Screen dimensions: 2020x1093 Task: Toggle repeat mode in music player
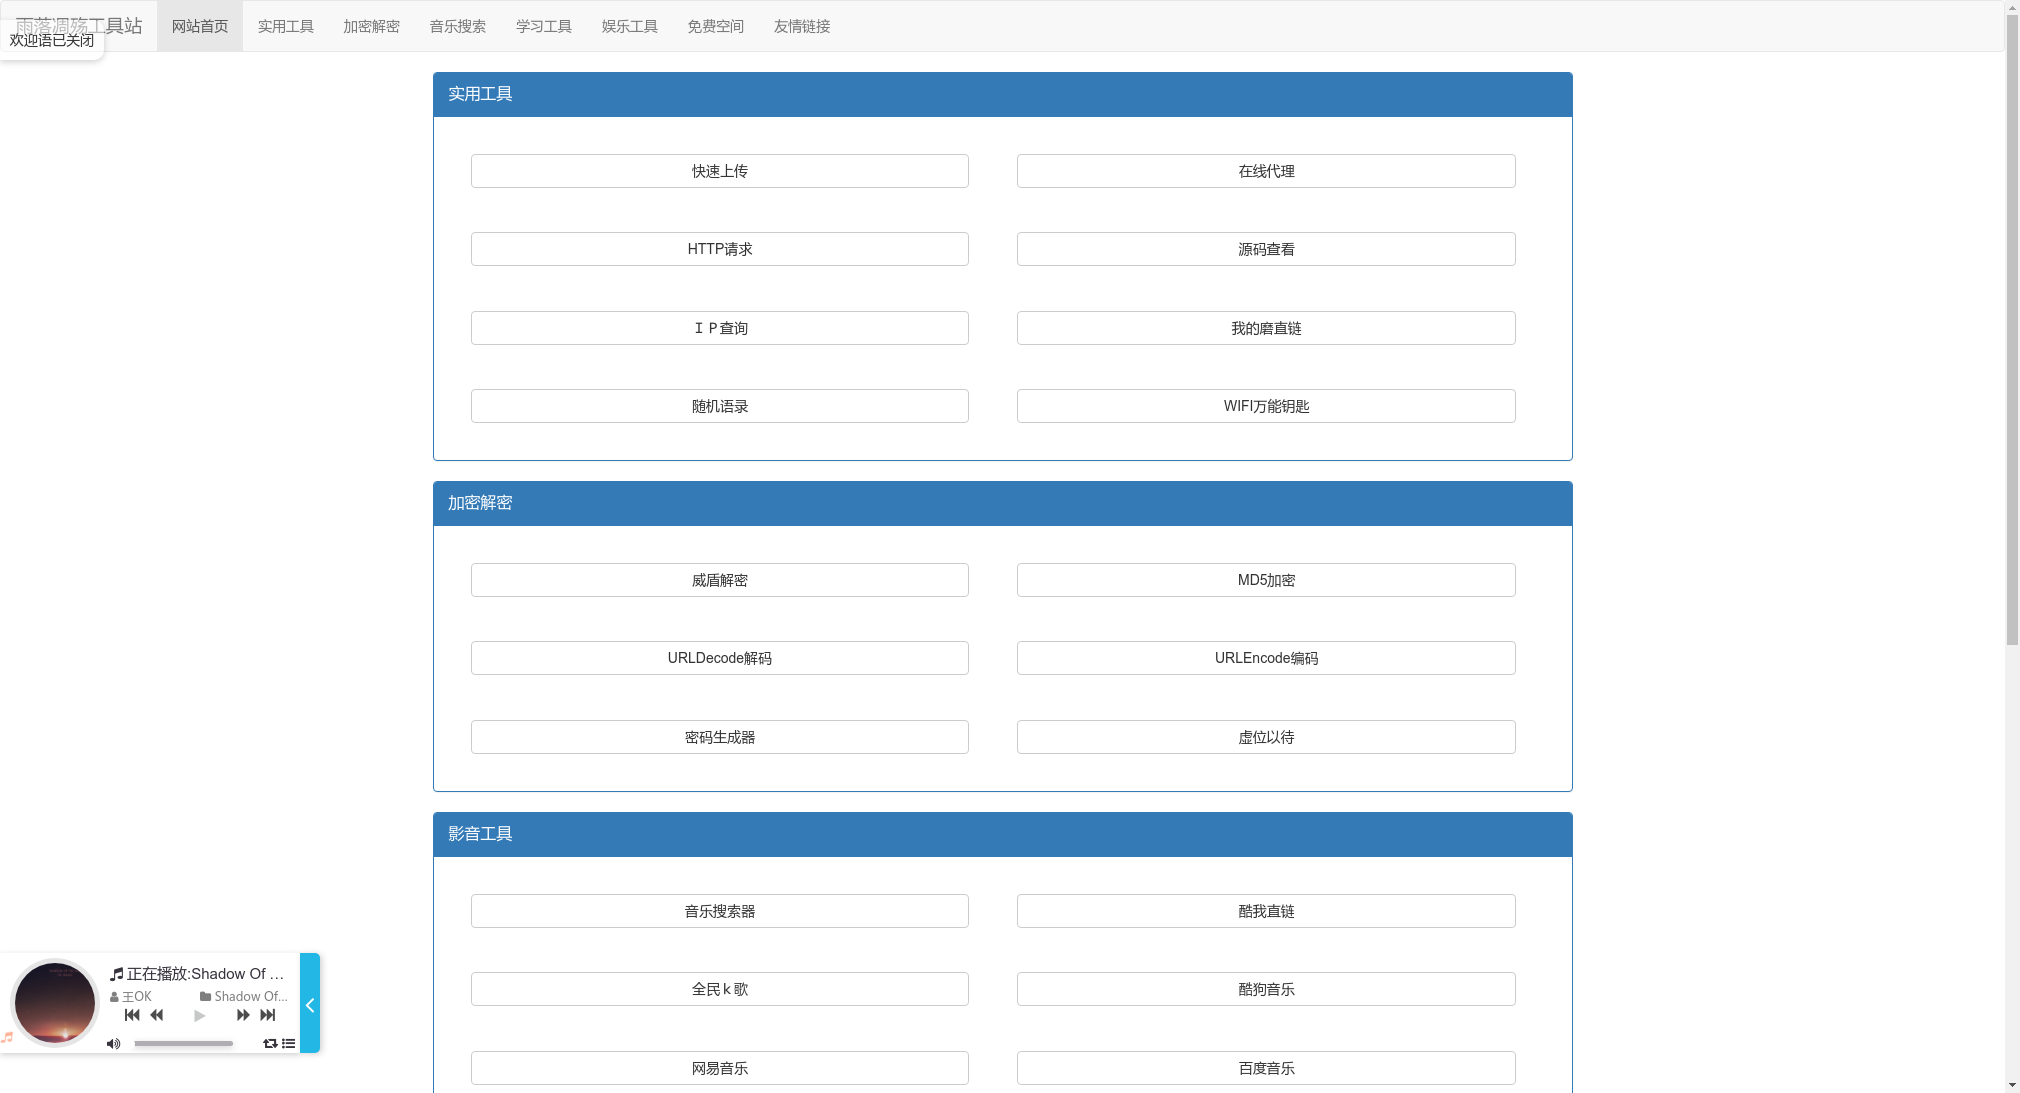pos(270,1044)
